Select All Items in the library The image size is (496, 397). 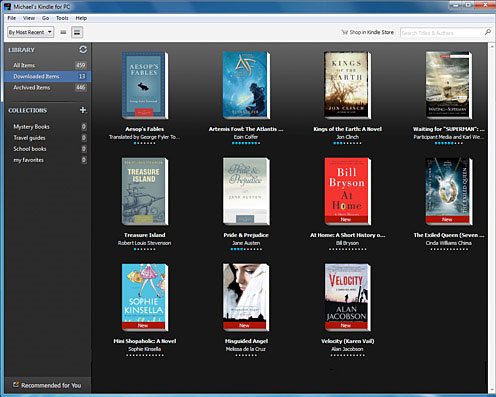[48, 65]
